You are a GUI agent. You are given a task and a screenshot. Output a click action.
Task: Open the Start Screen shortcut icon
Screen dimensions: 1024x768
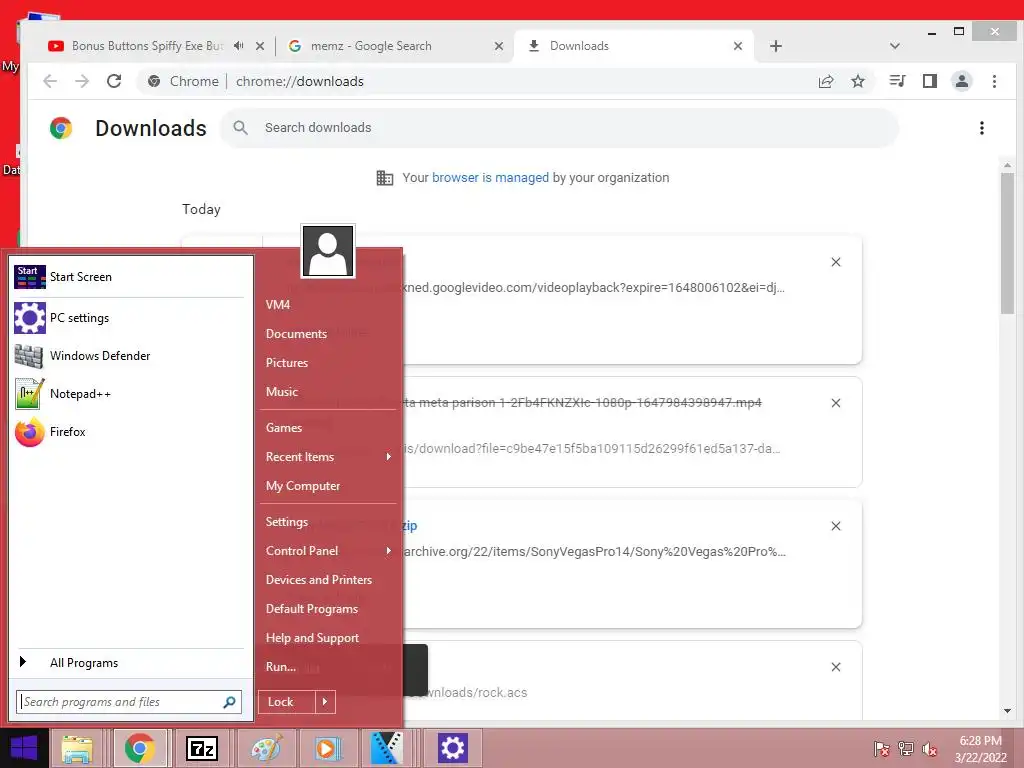30,277
